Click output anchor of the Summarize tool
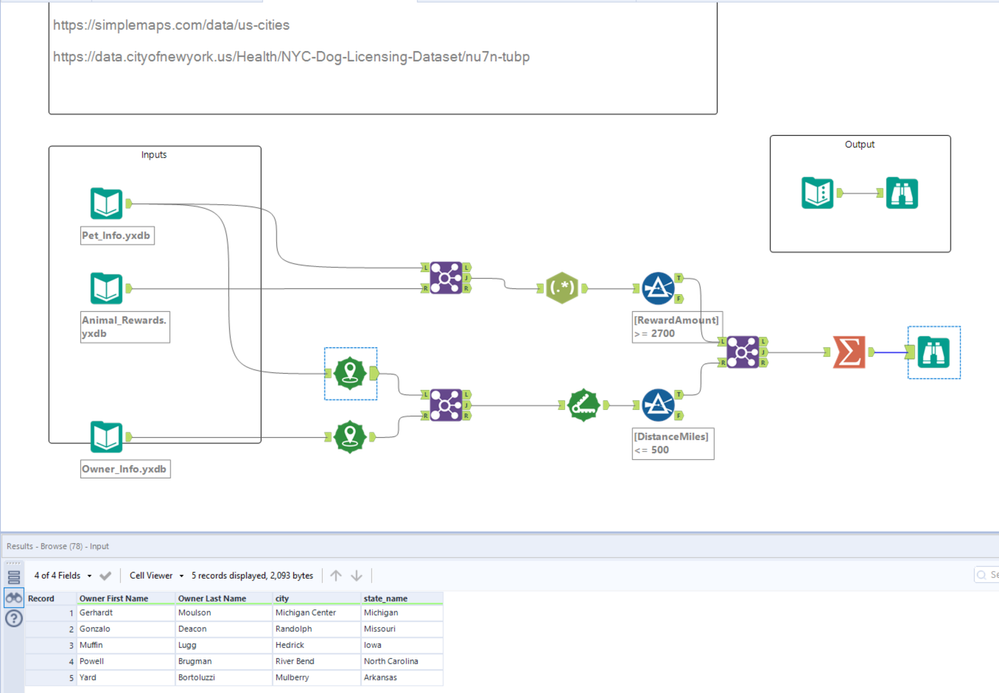The image size is (999, 693). pyautogui.click(x=870, y=352)
